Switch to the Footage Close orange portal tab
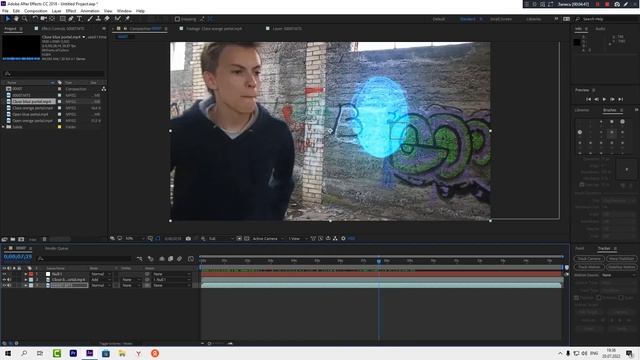 [214, 29]
